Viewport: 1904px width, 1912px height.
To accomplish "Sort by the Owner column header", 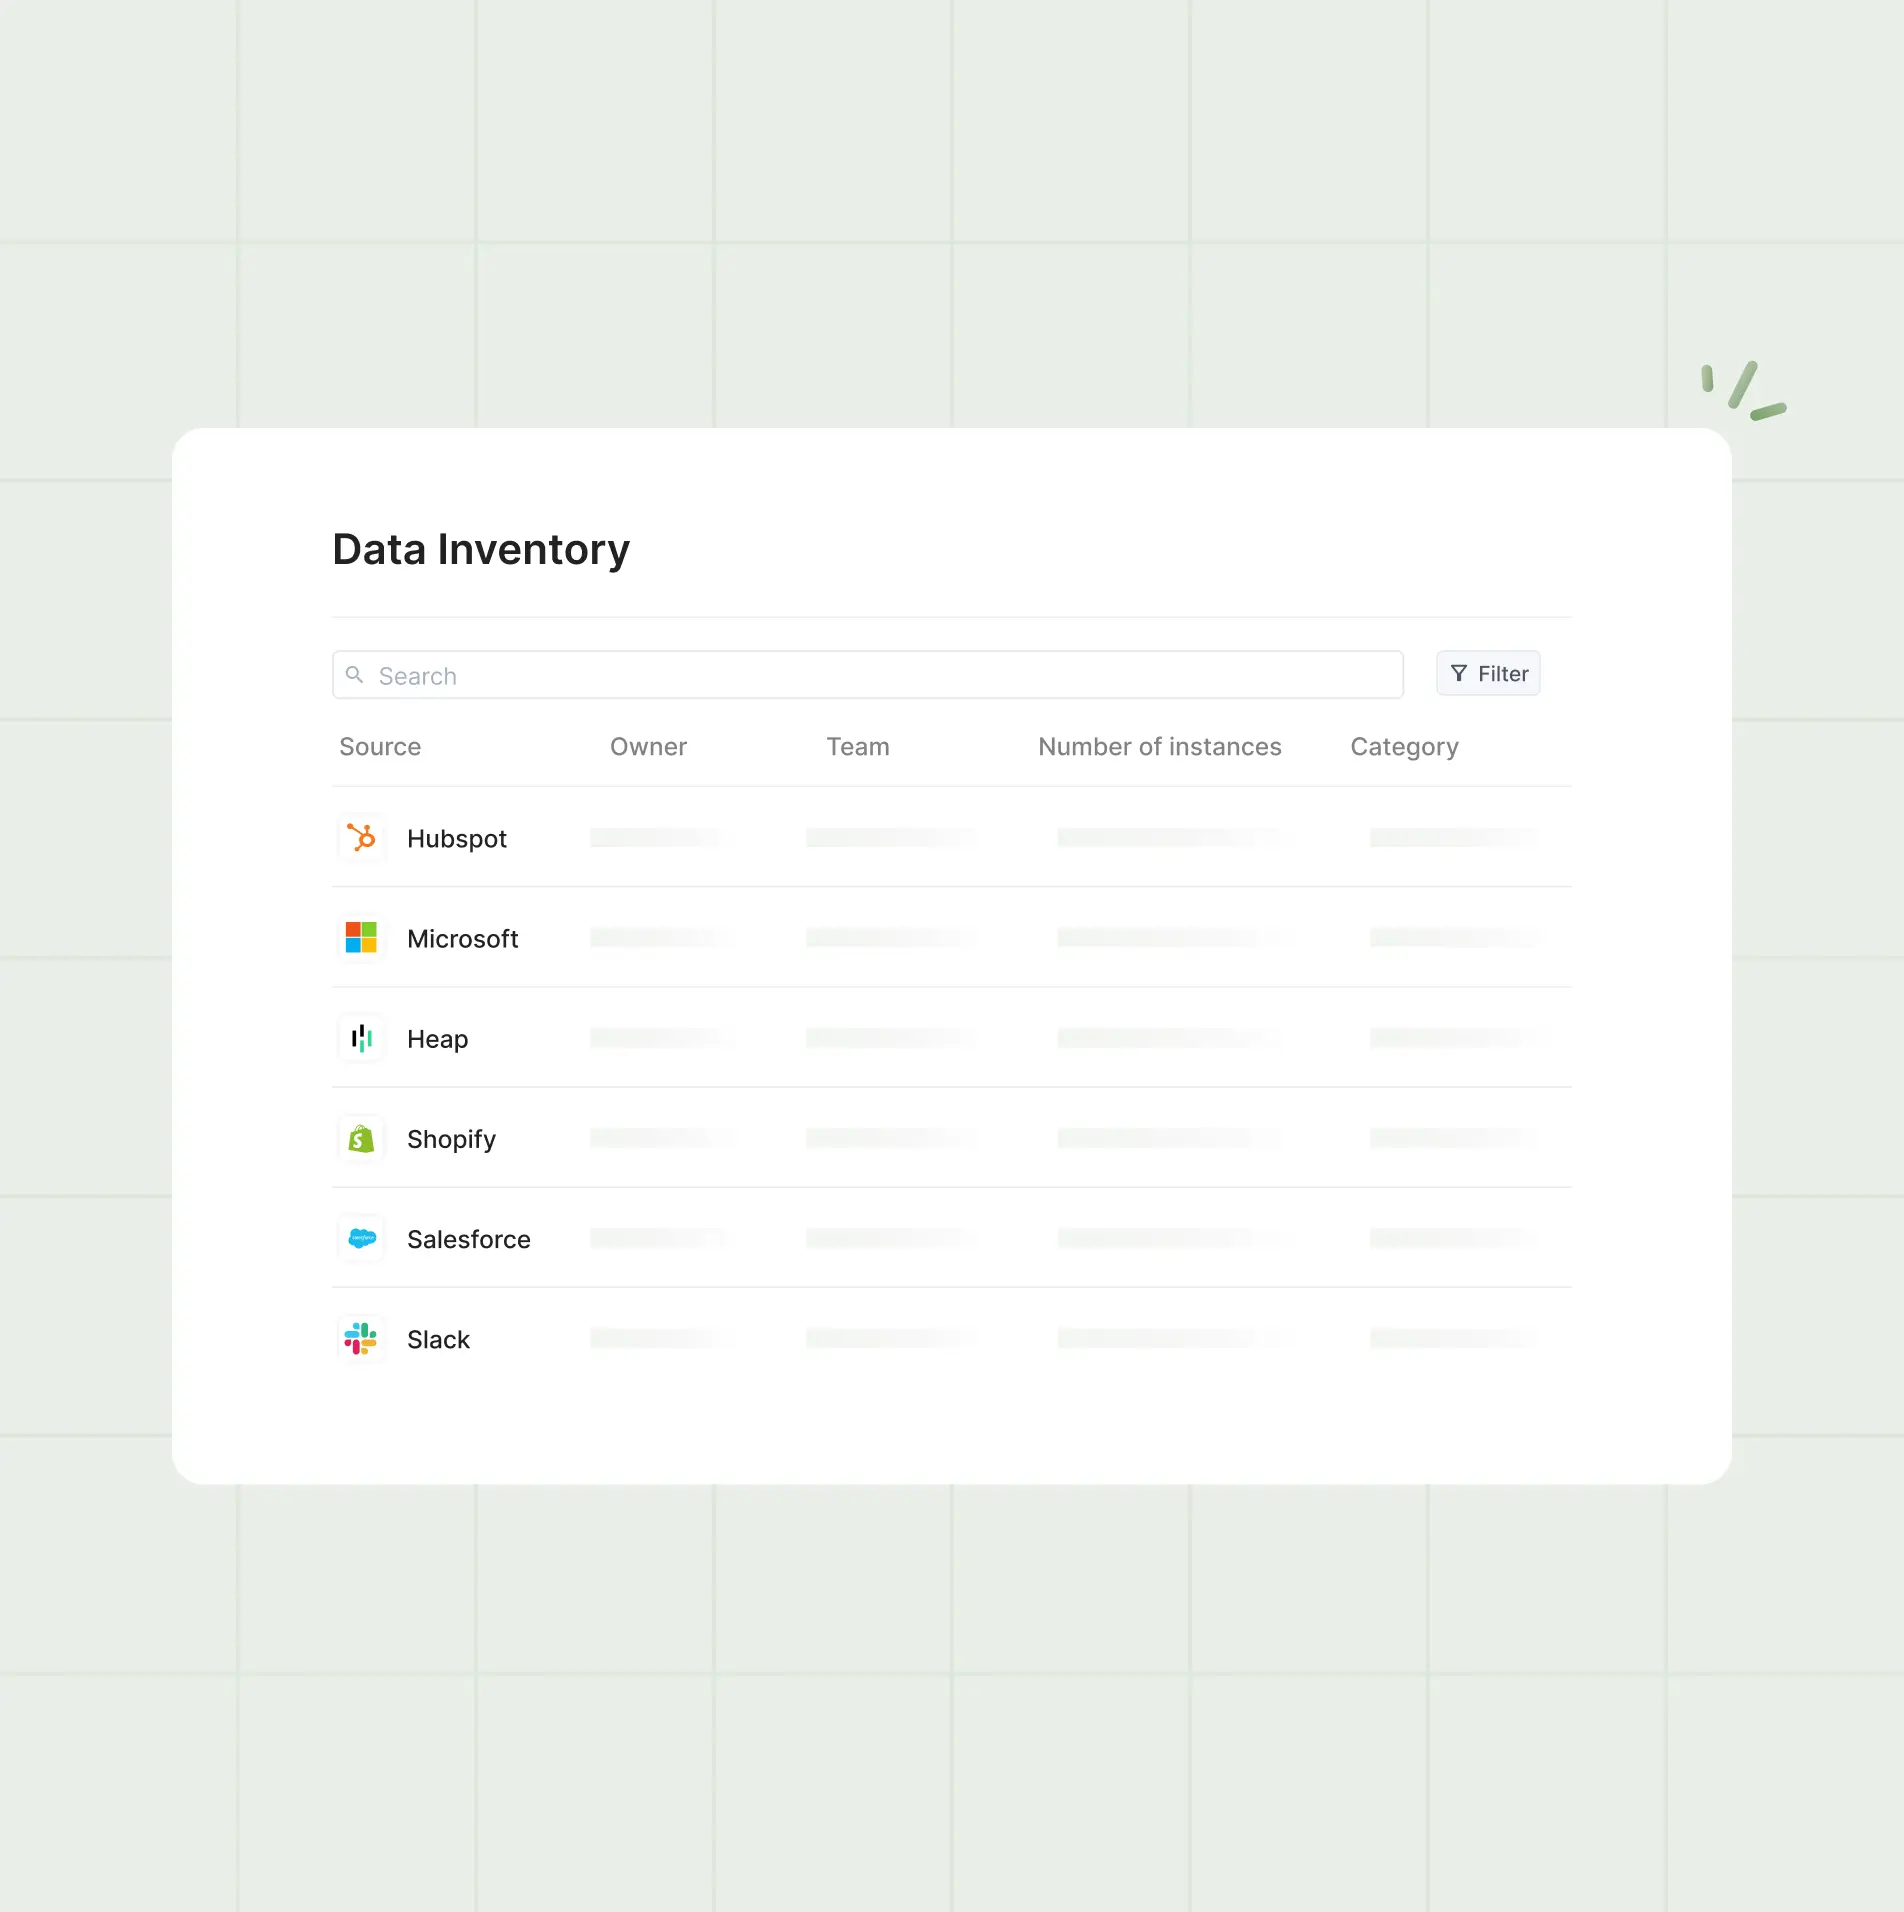I will point(648,747).
